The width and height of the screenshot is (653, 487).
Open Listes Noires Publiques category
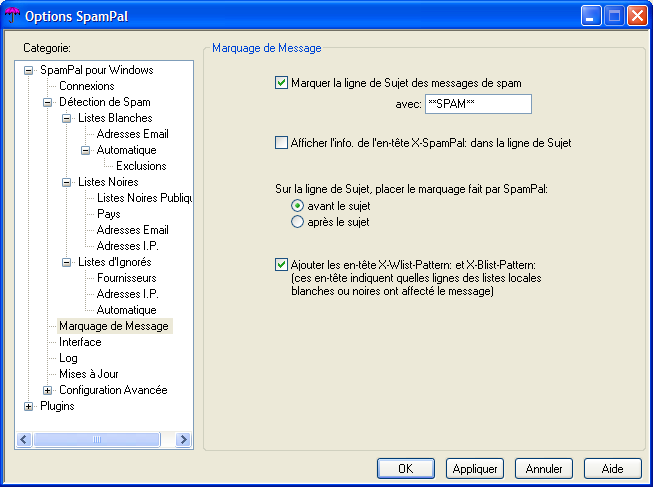coord(144,198)
